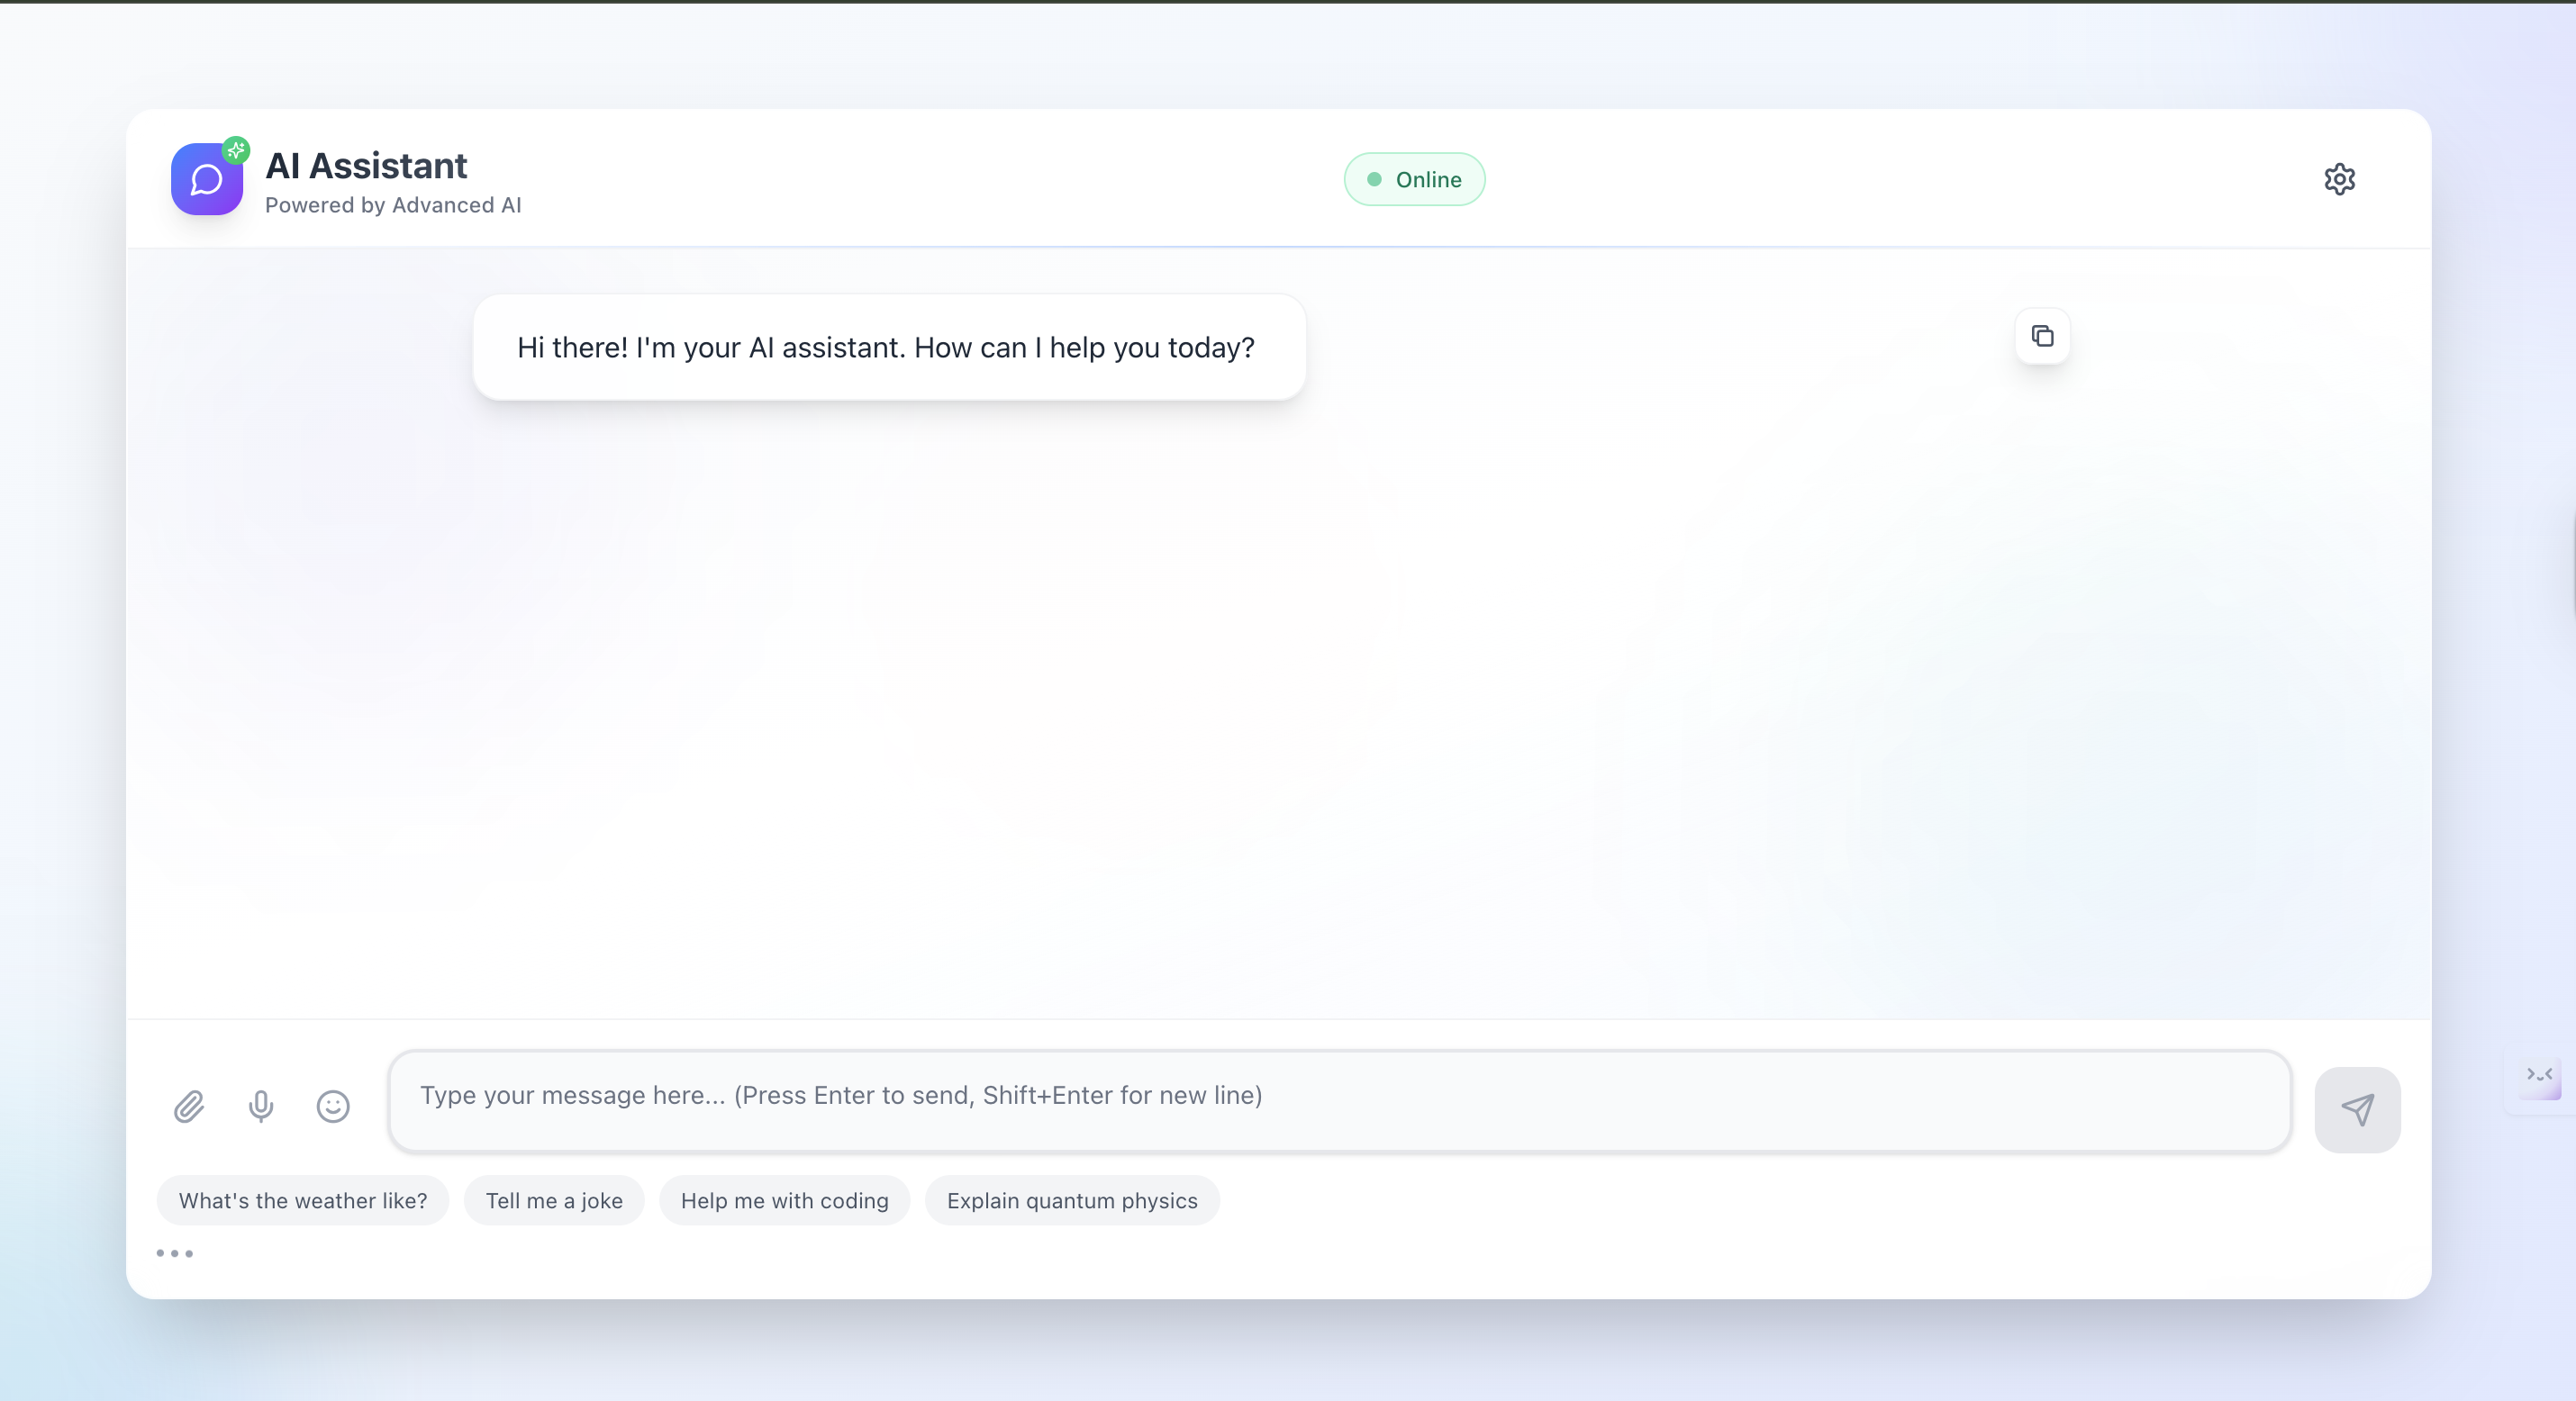Image resolution: width=2576 pixels, height=1401 pixels.
Task: Click the attach file paperclip icon
Action: coord(189,1106)
